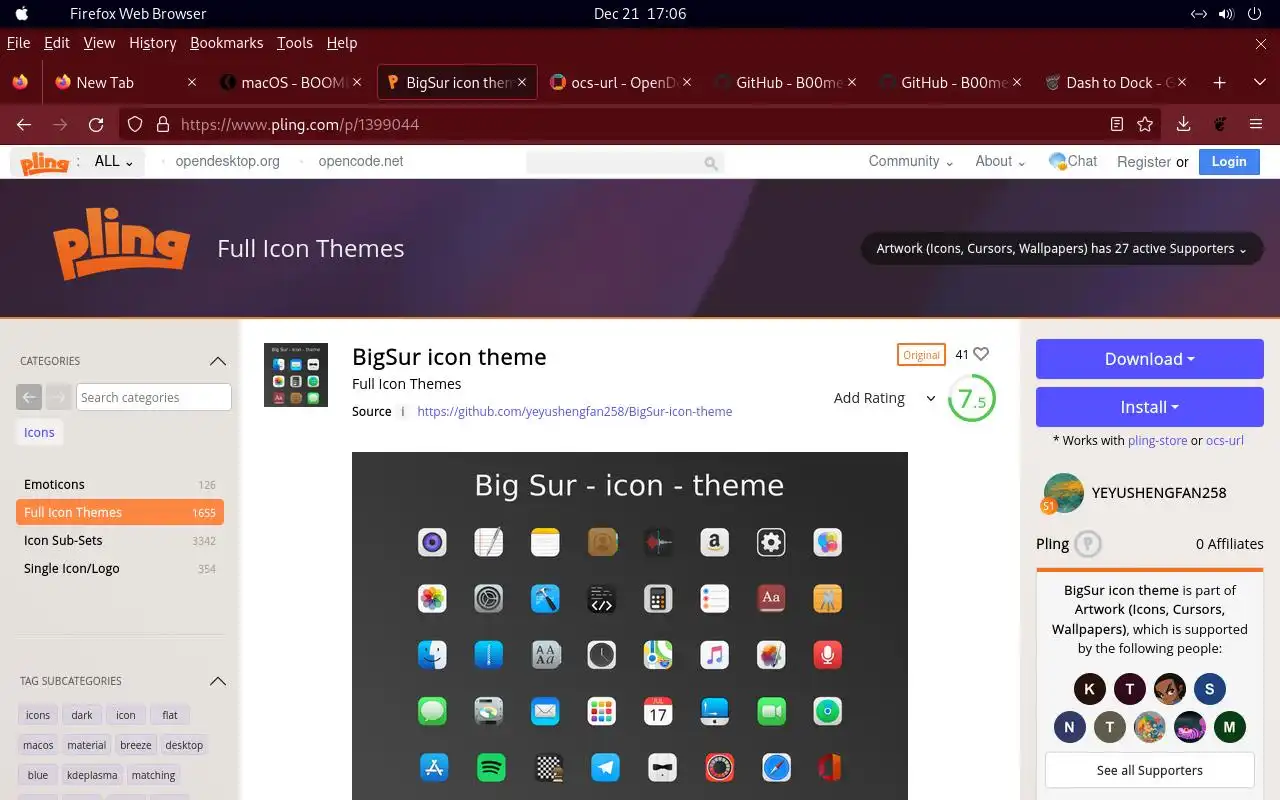
Task: Click supporter avatar K
Action: point(1090,689)
